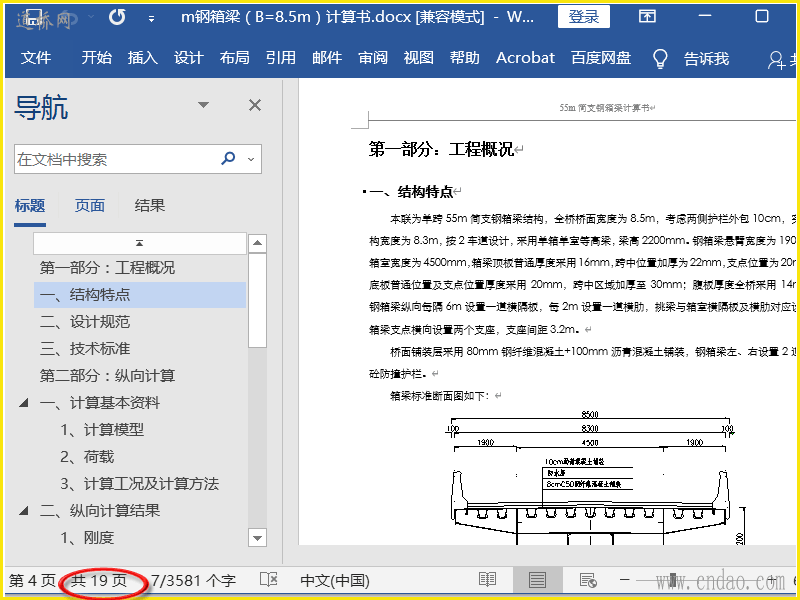Open the 视图 ribbon tab
Screen dimensions: 800x600
[418, 58]
